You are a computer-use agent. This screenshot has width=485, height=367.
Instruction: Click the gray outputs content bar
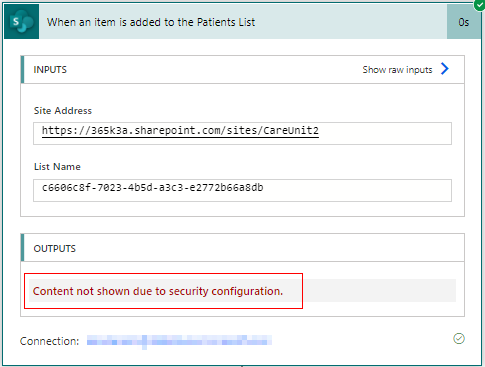pyautogui.click(x=242, y=290)
